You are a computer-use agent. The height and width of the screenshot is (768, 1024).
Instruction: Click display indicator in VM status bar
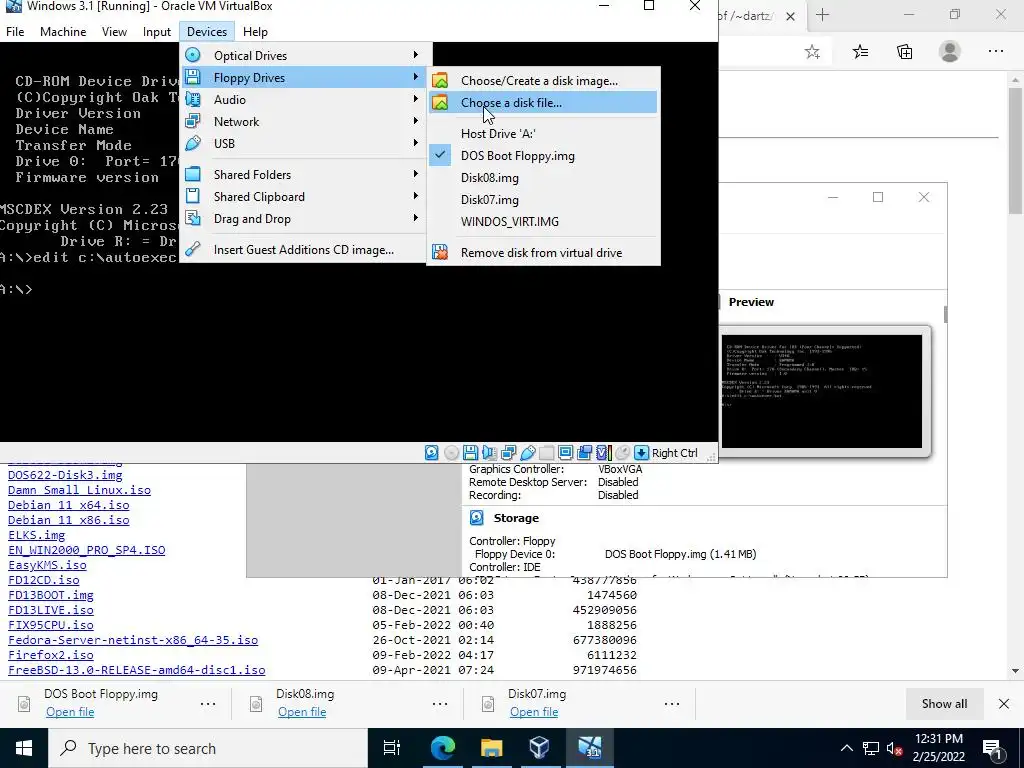click(x=566, y=453)
